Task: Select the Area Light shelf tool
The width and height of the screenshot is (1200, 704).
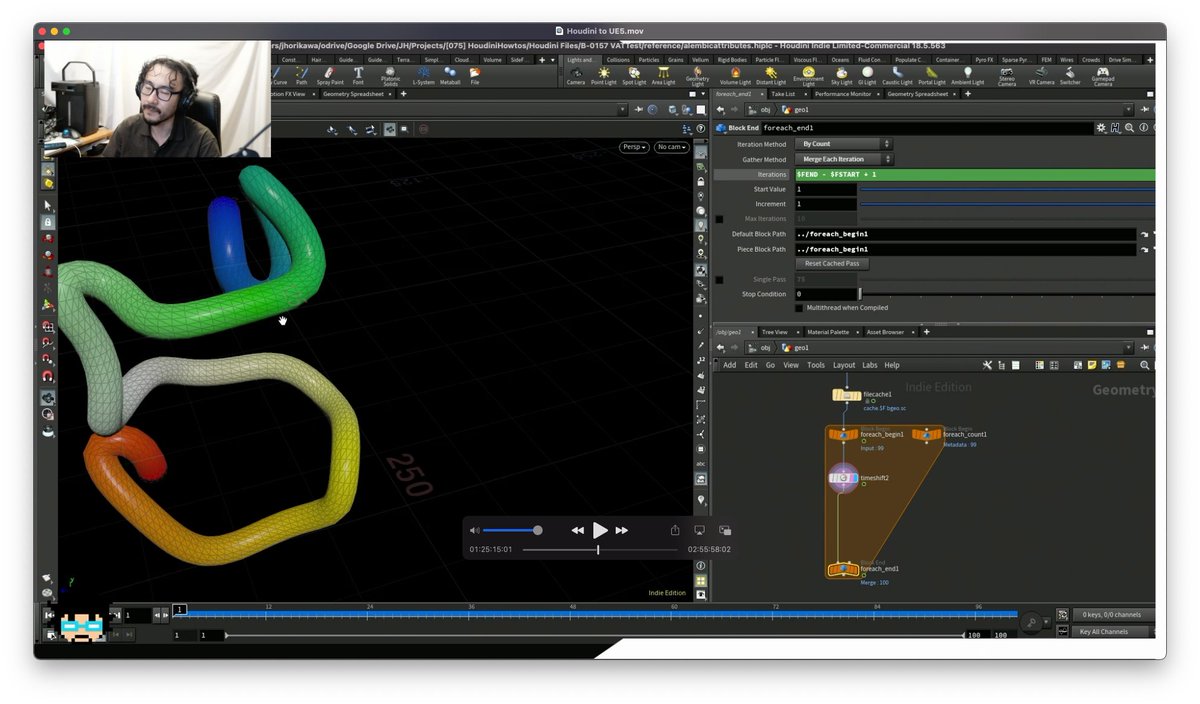Action: (x=663, y=75)
